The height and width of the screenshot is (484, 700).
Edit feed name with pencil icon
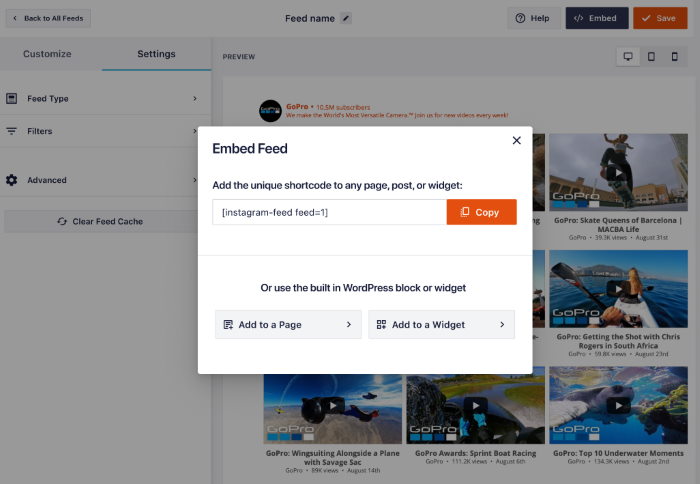click(x=346, y=18)
